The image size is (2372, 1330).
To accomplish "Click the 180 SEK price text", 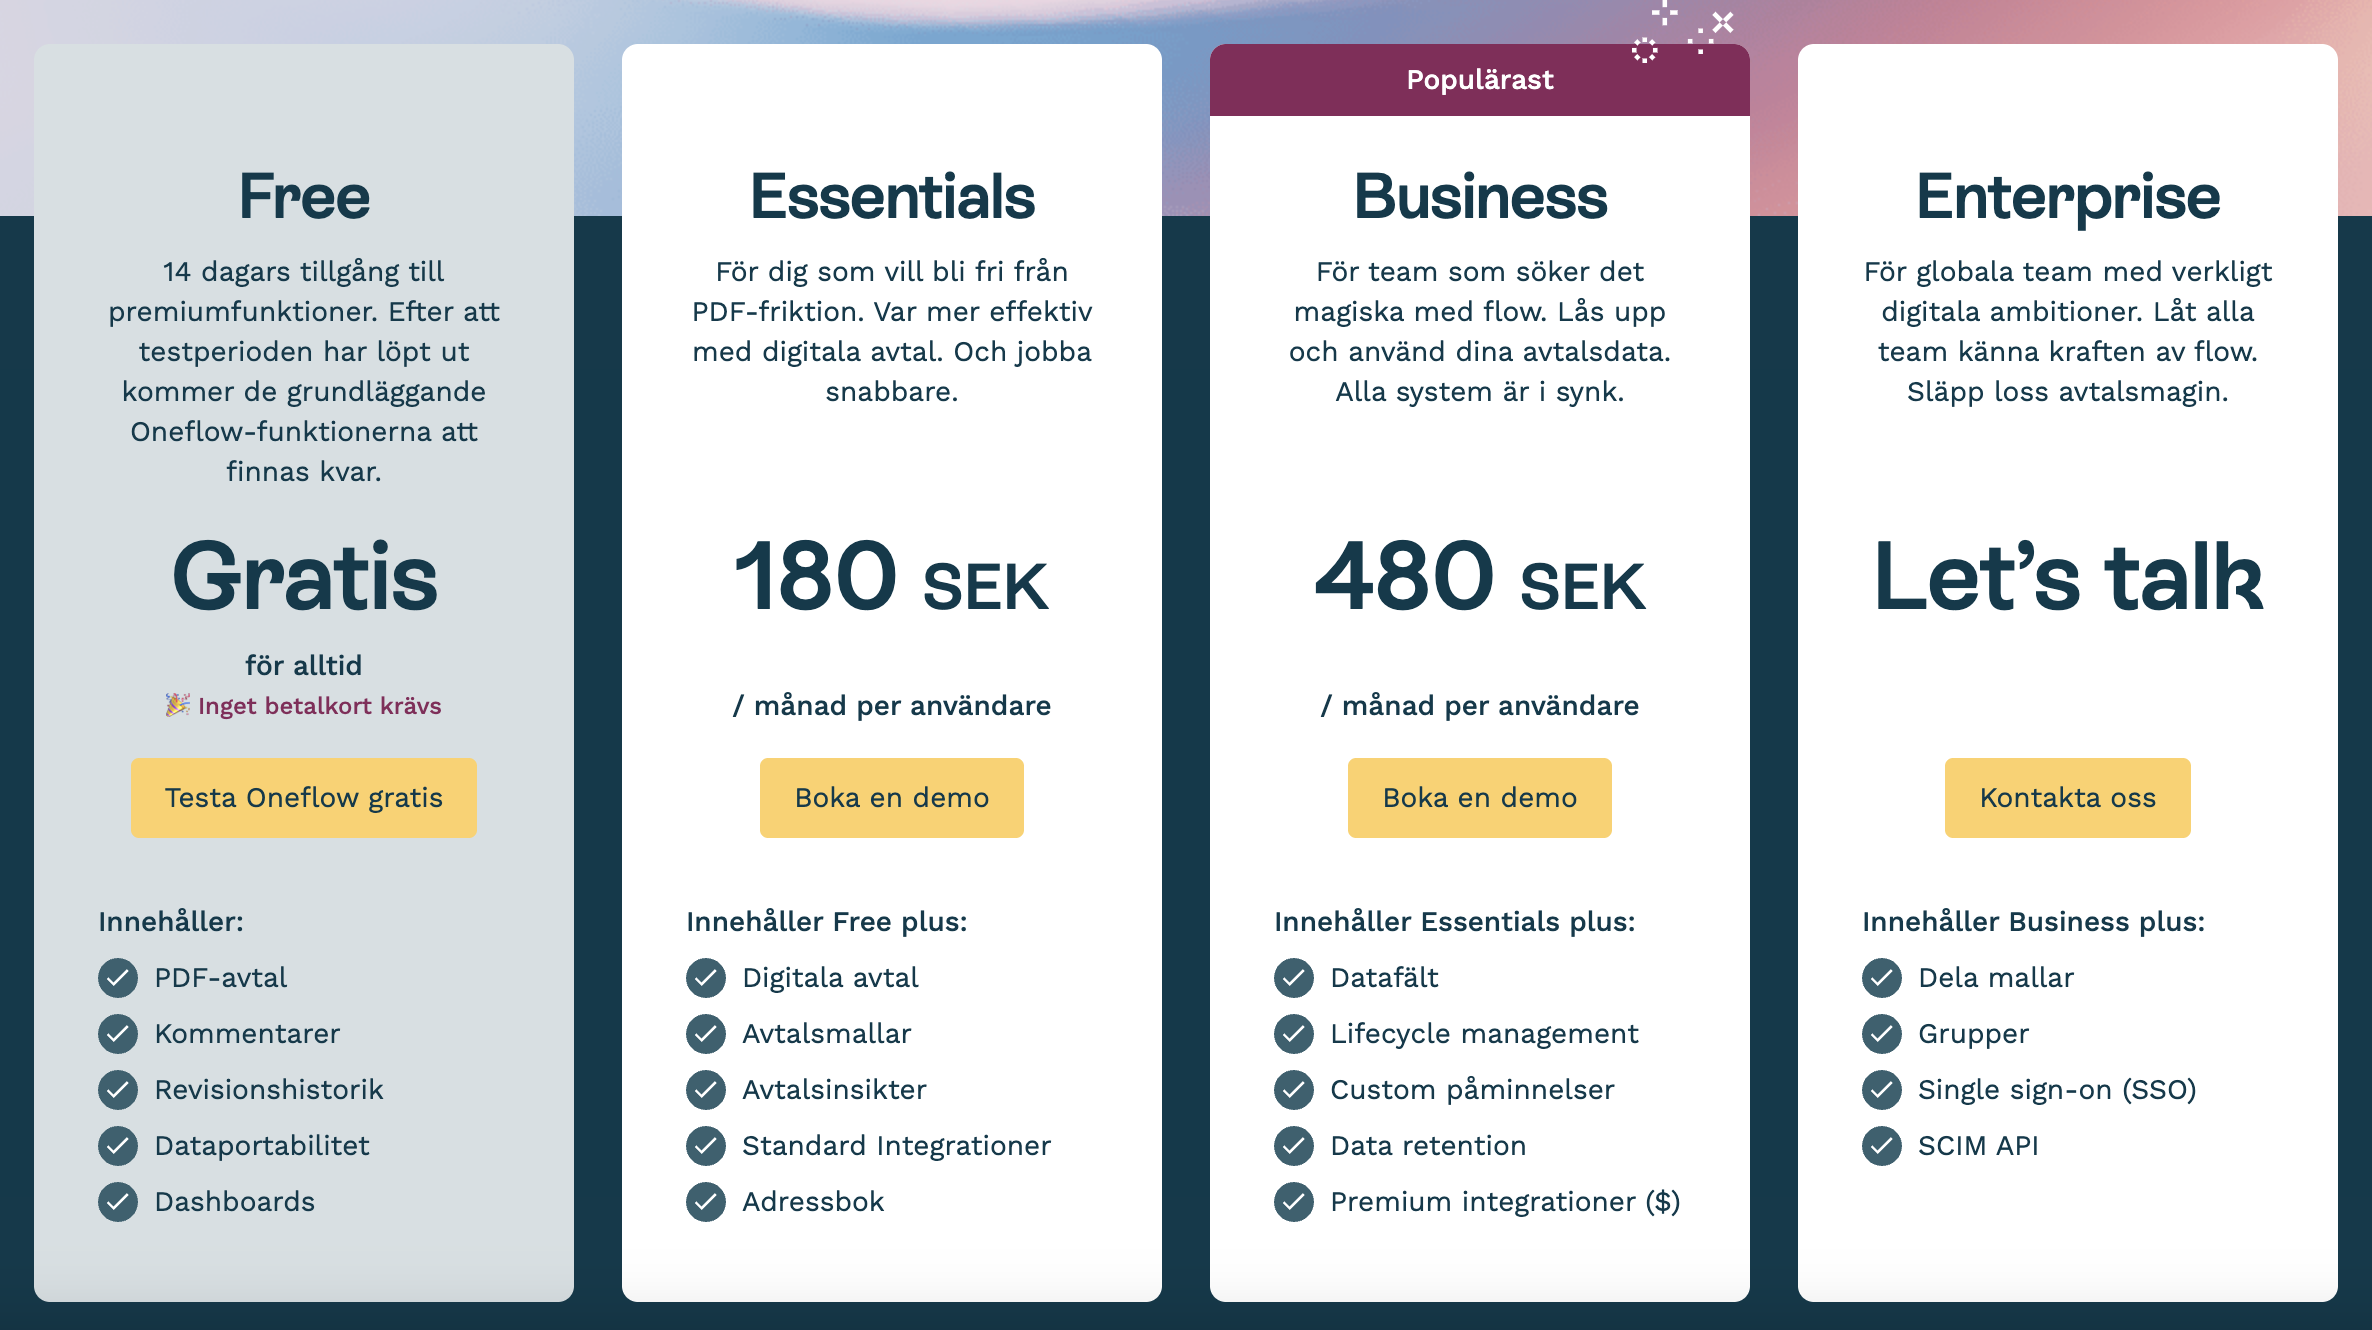I will 892,577.
